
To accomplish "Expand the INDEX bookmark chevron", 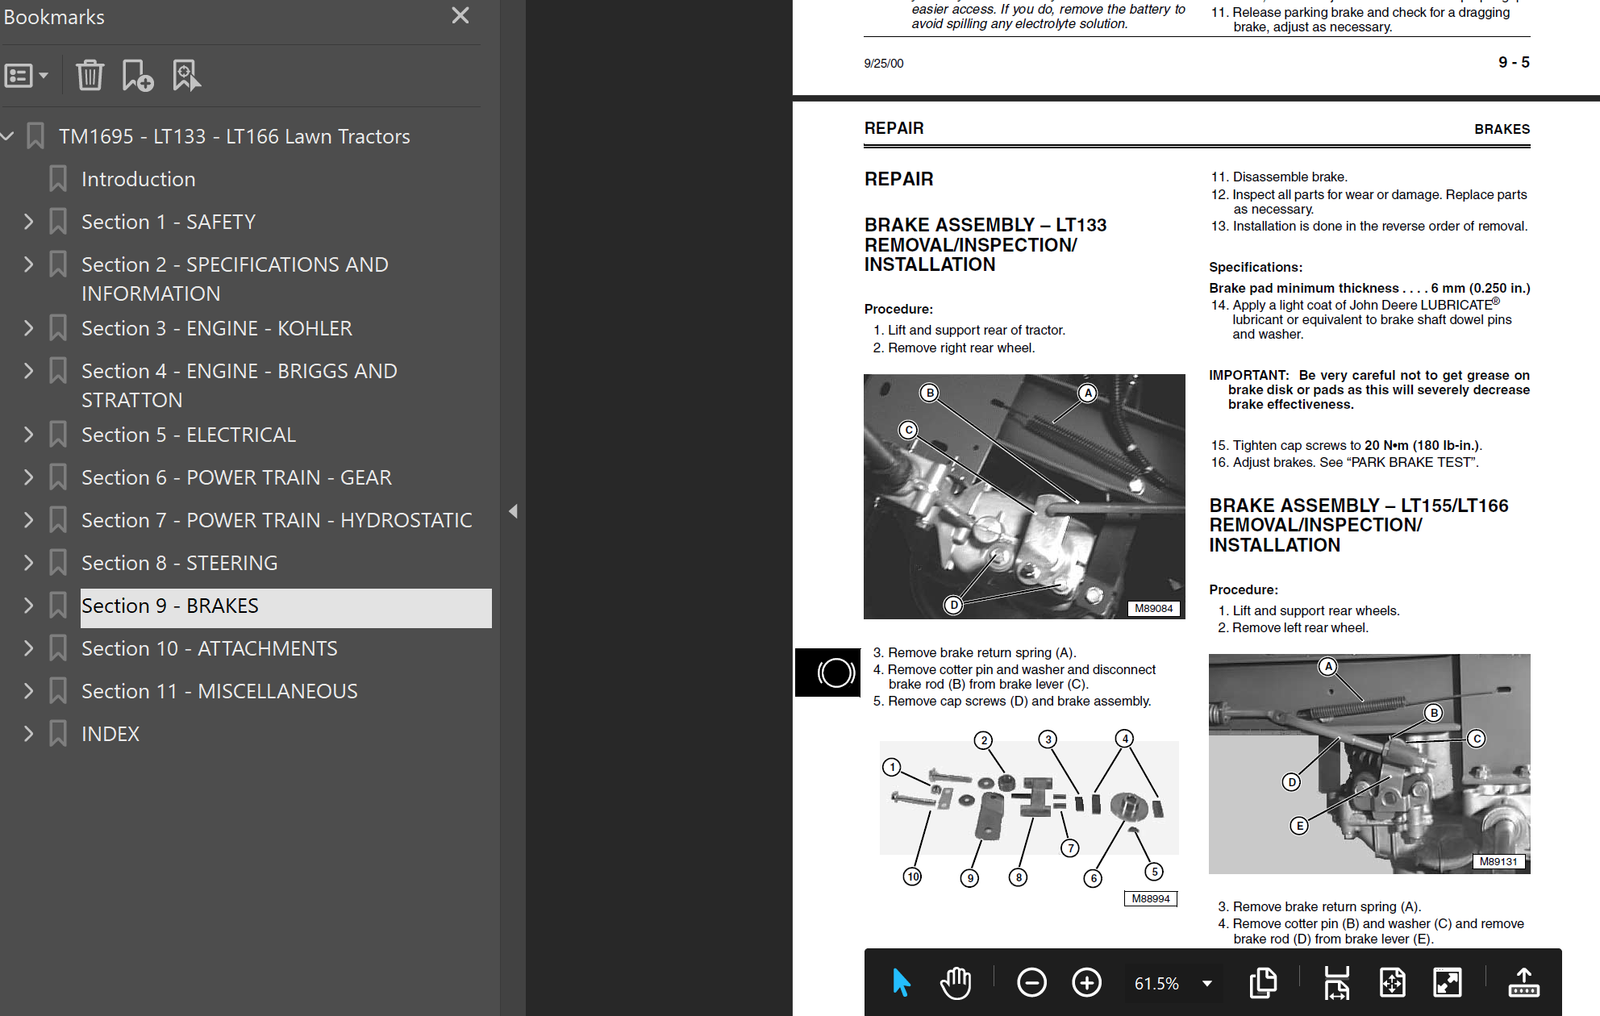I will pos(28,734).
